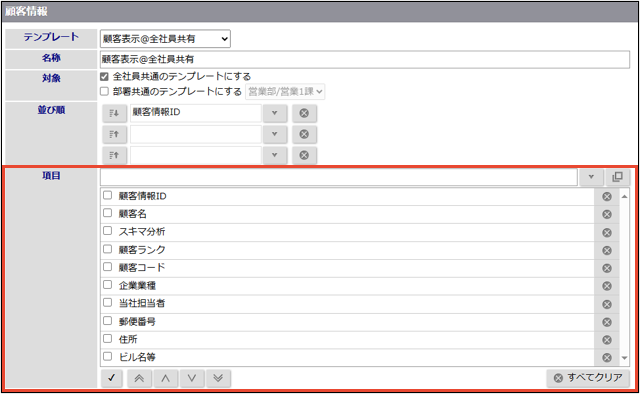Check the スキマ分析 item checkbox
Screen dimensions: 640x394
[107, 231]
